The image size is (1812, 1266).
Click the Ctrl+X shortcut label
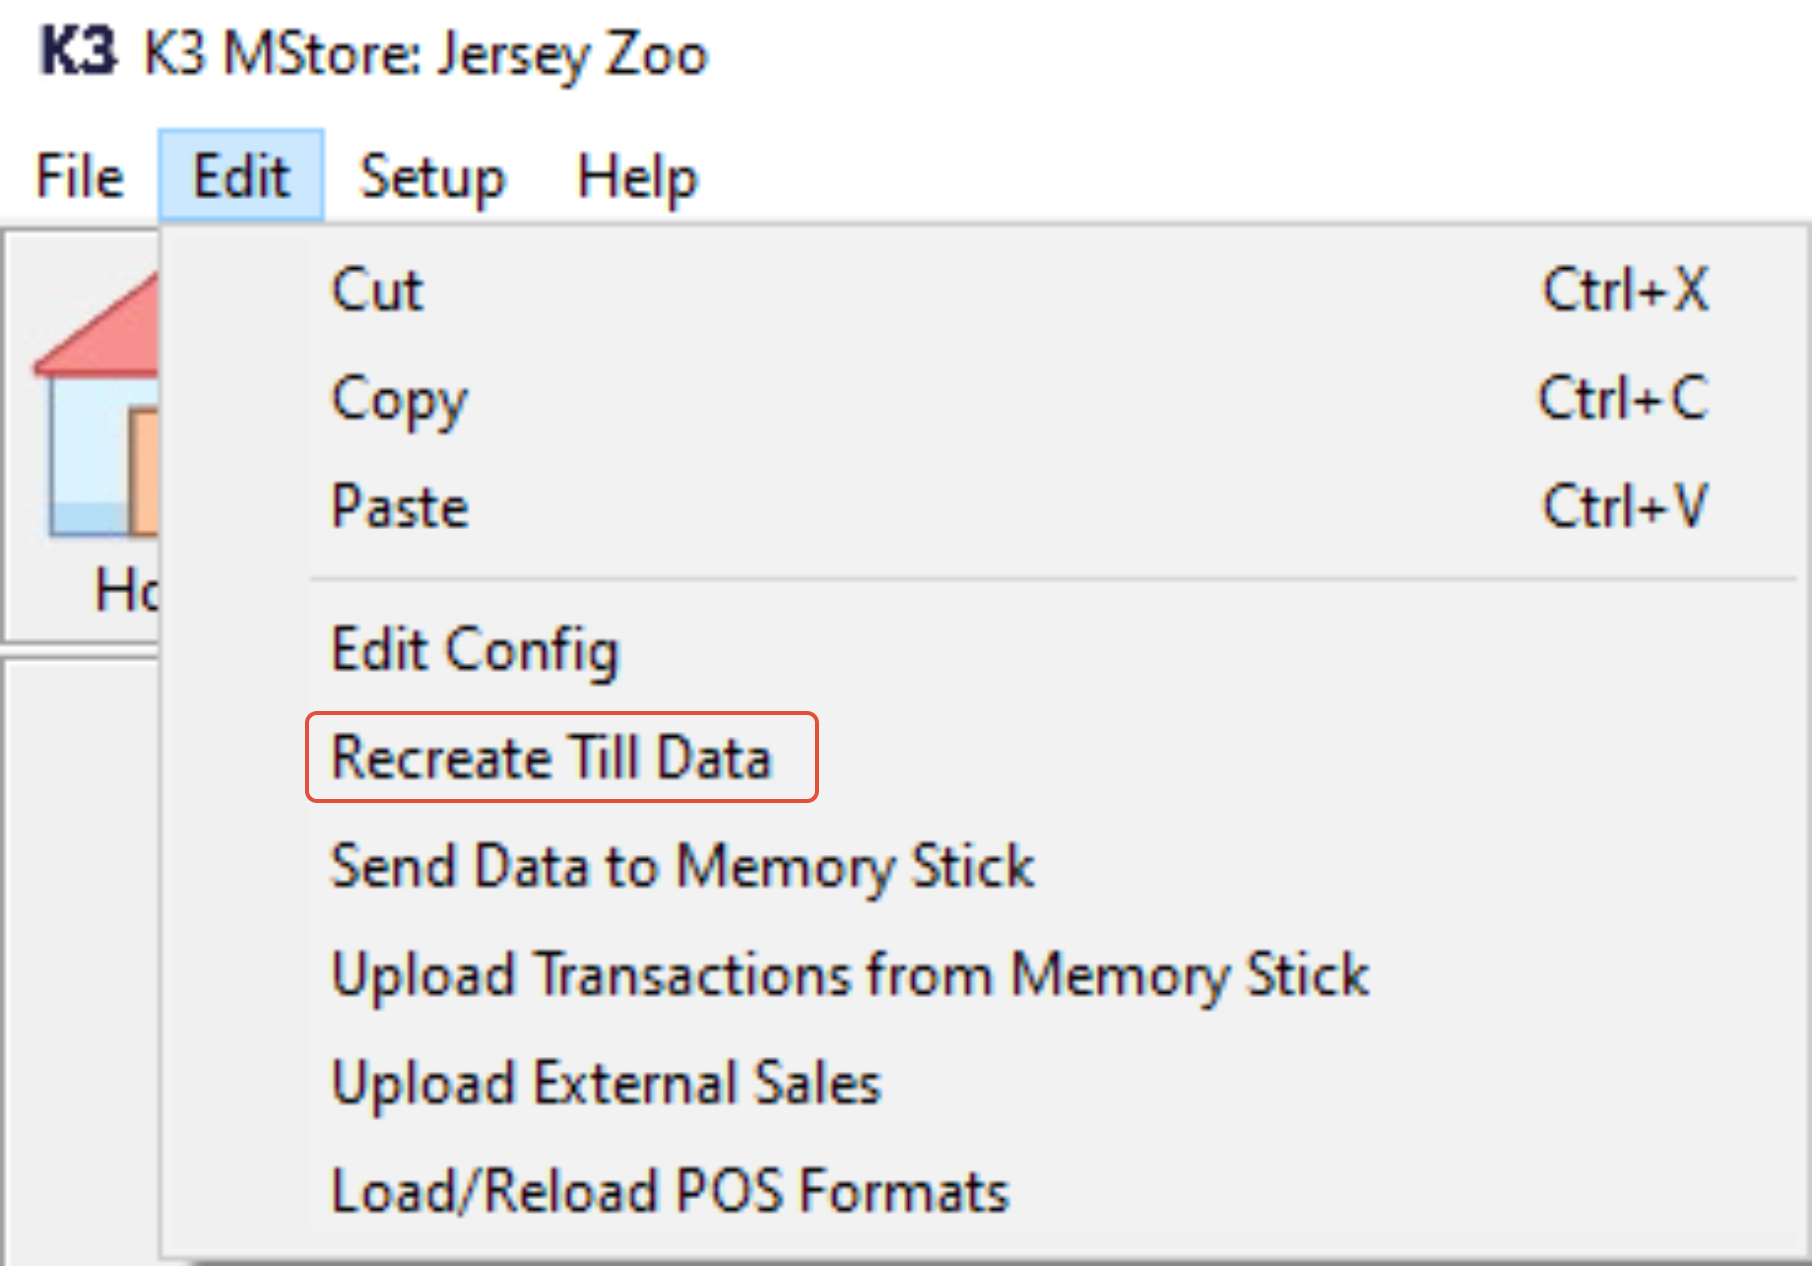tap(1625, 290)
